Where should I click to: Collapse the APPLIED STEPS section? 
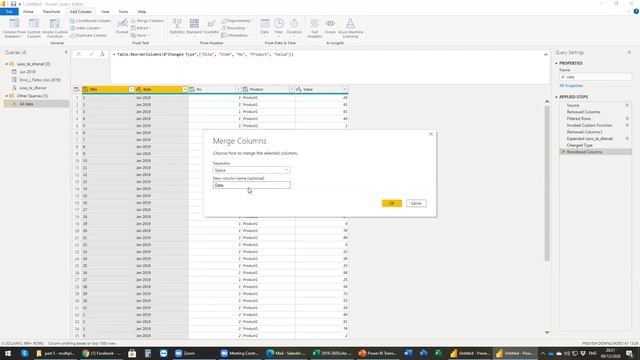point(556,97)
